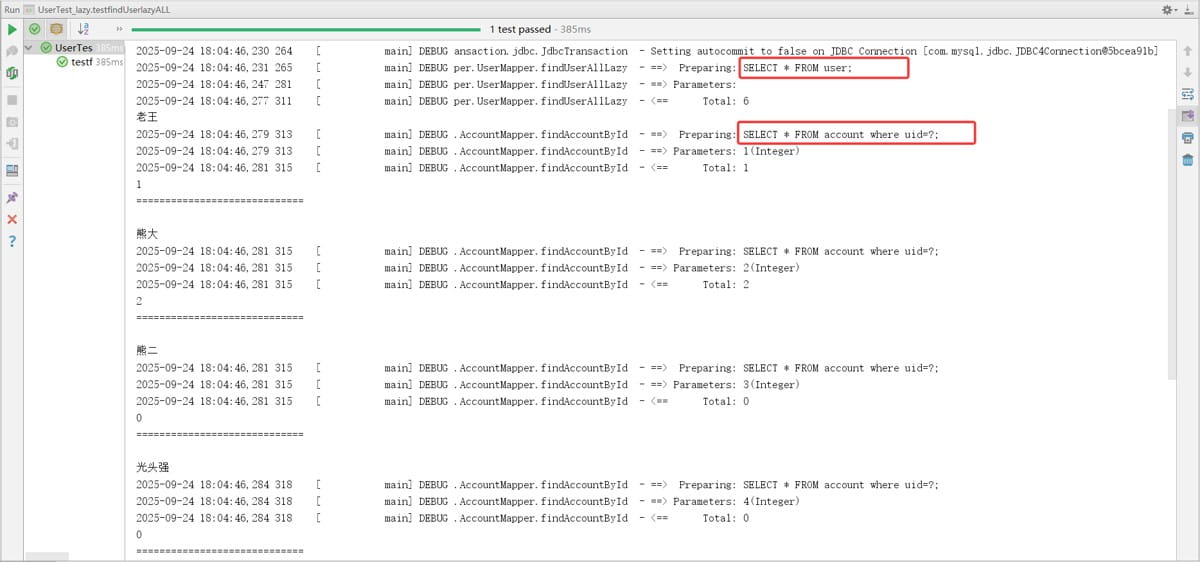
Task: Close the run tab with red X
Action: (x=12, y=219)
